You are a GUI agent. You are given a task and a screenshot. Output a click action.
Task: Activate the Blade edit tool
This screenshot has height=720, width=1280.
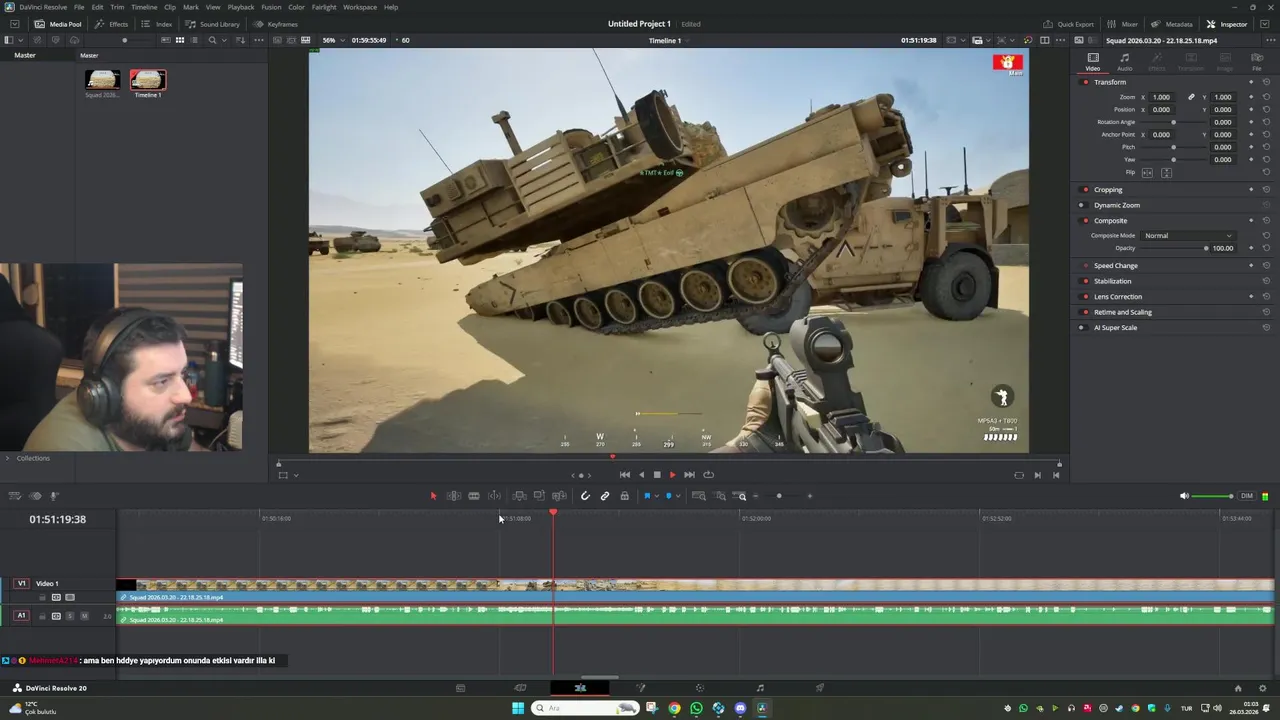pyautogui.click(x=474, y=496)
